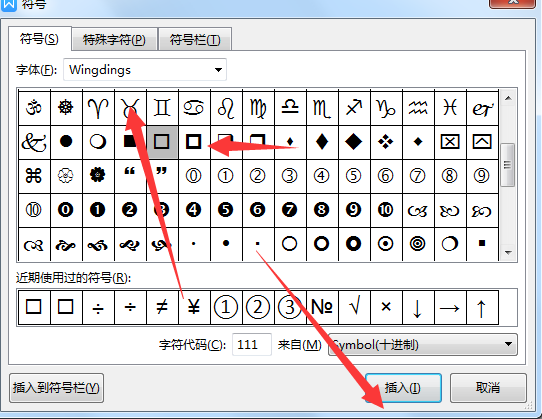This screenshot has width=542, height=419.
Task: Select the Libra scales symbol
Action: (290, 108)
